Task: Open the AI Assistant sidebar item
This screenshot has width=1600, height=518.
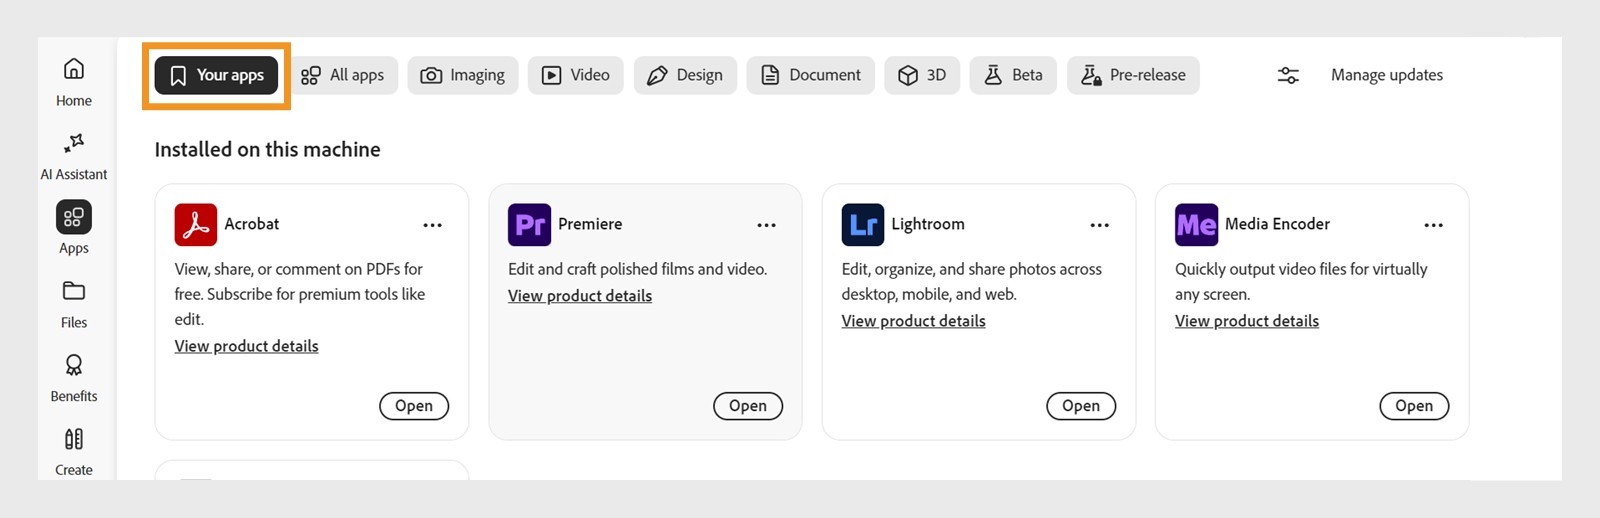Action: click(74, 157)
